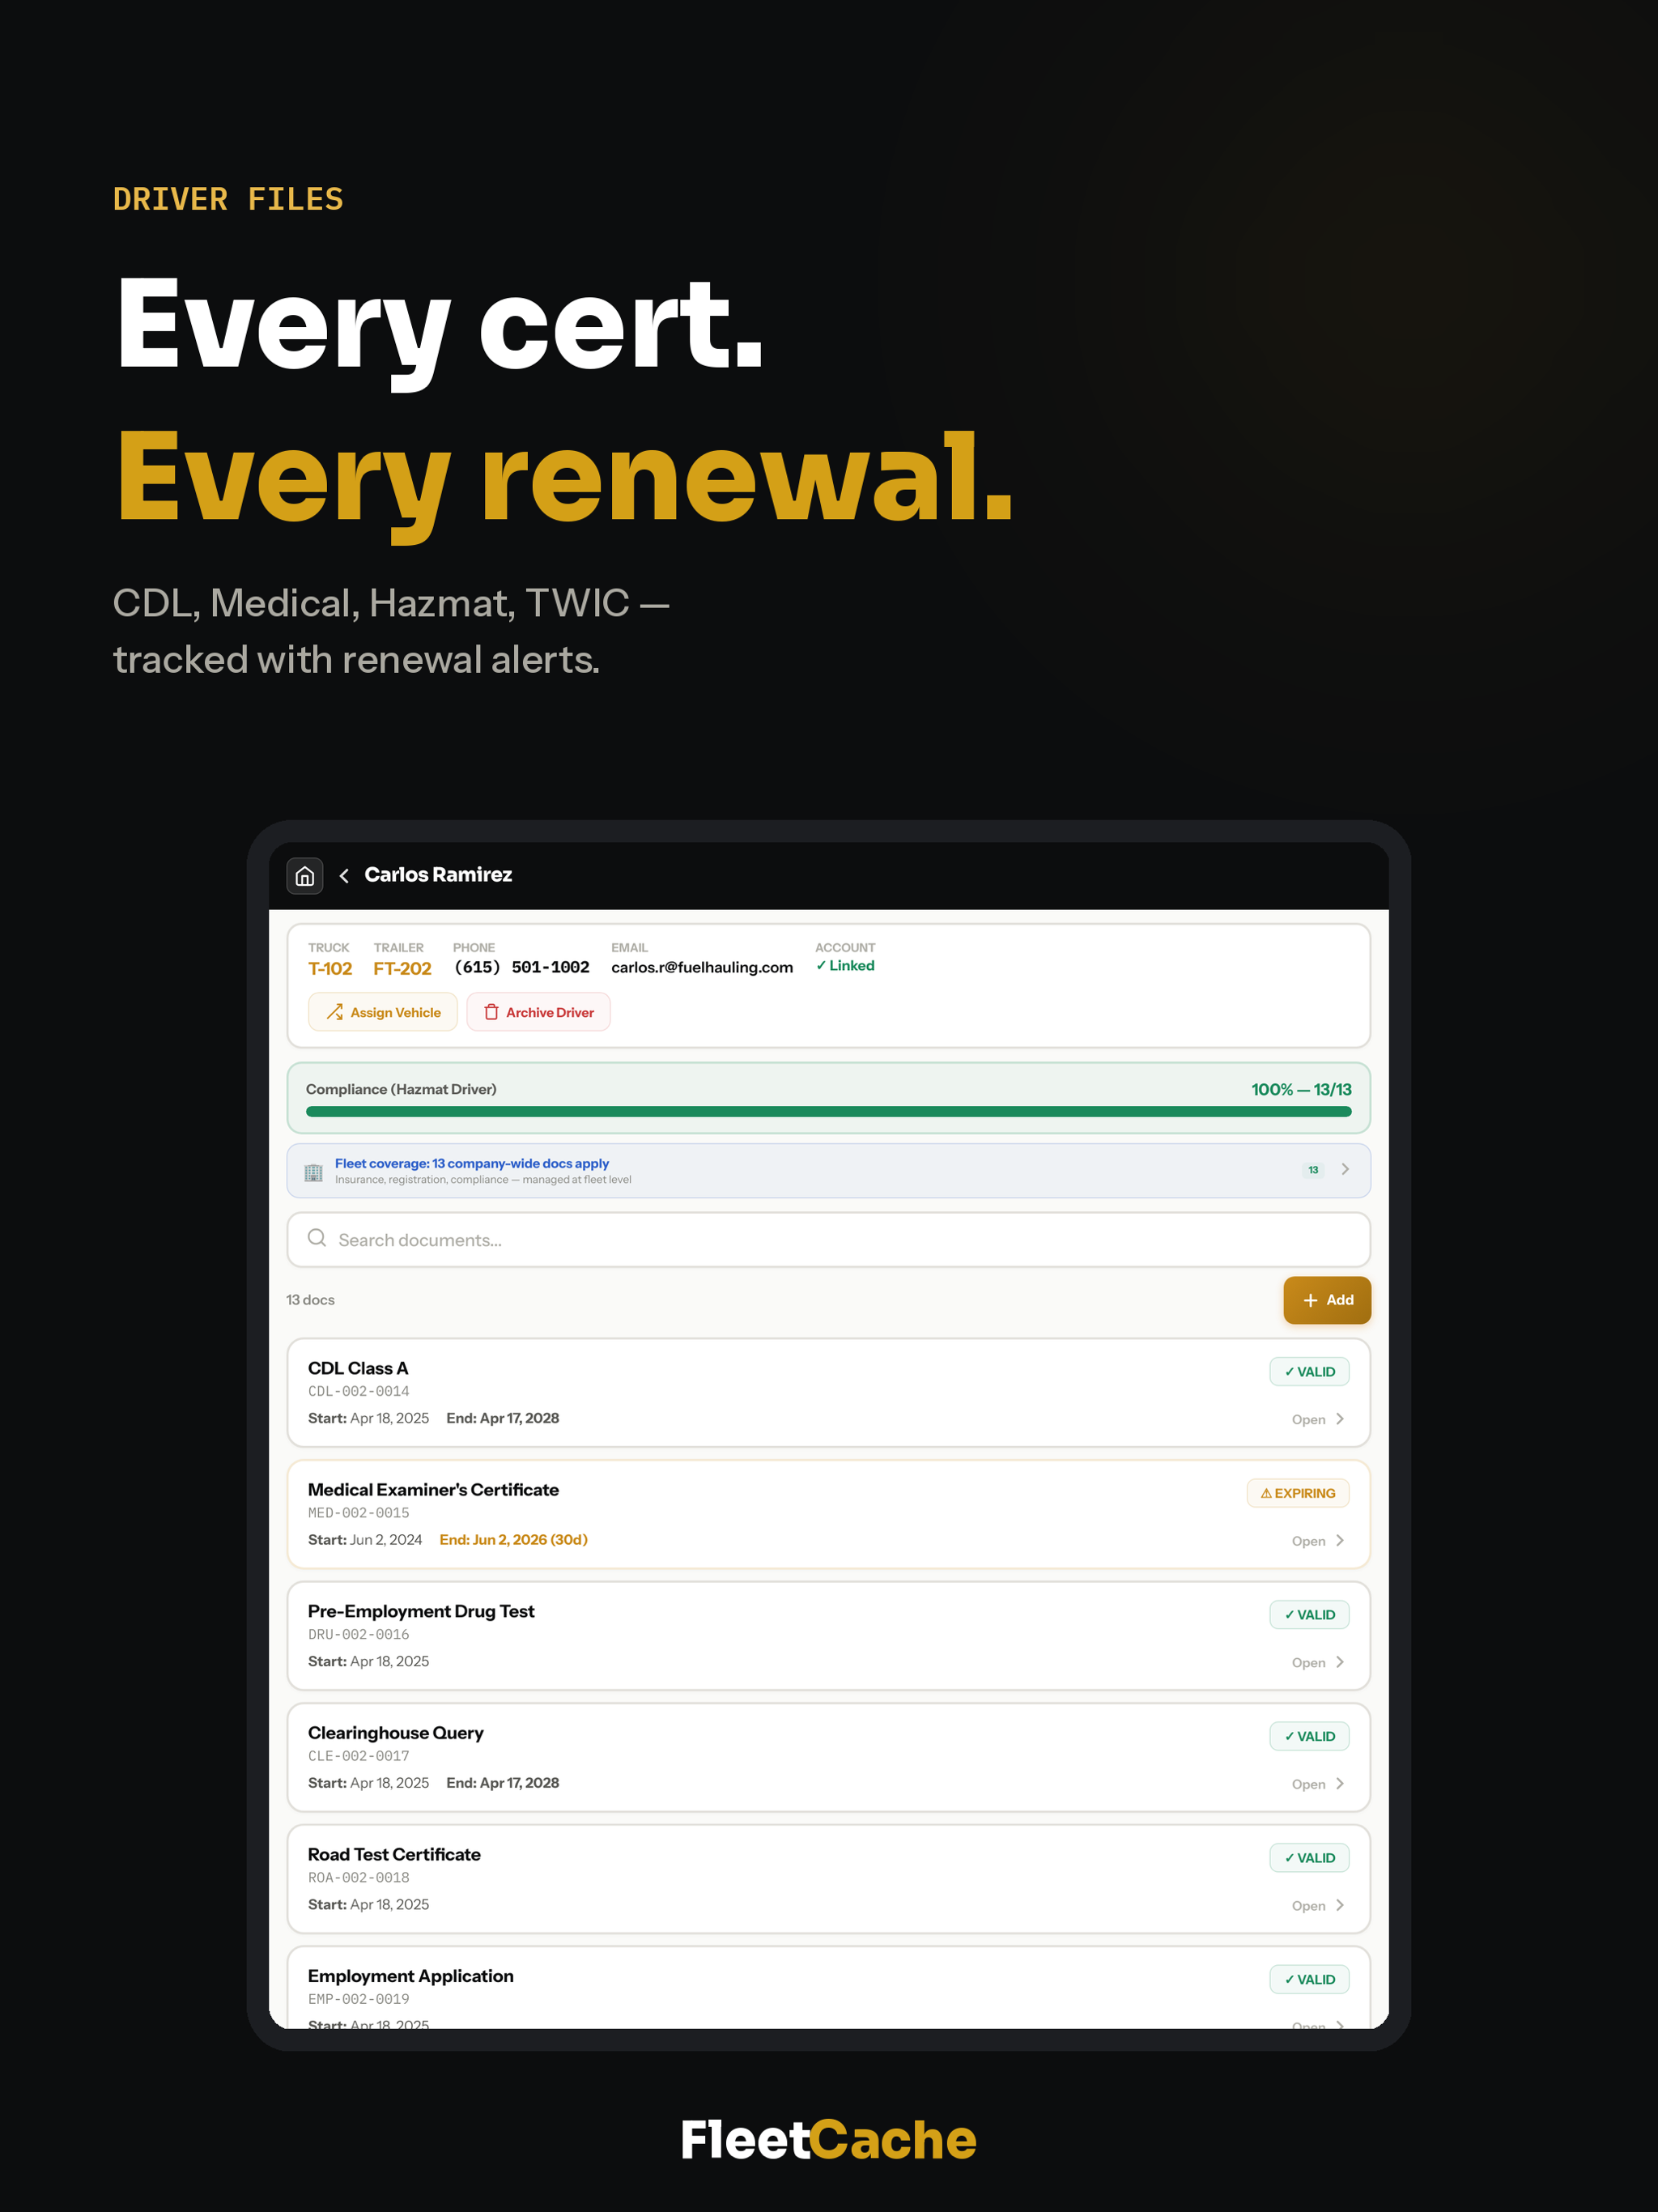This screenshot has height=2212, width=1658.
Task: Click Open on CDL Class A row
Action: pos(1308,1420)
